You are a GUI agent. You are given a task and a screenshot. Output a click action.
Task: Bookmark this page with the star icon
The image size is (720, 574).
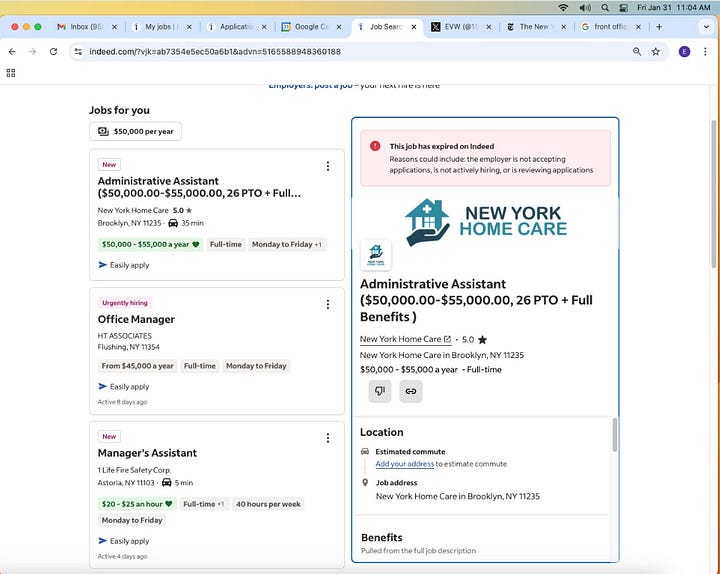(x=656, y=51)
